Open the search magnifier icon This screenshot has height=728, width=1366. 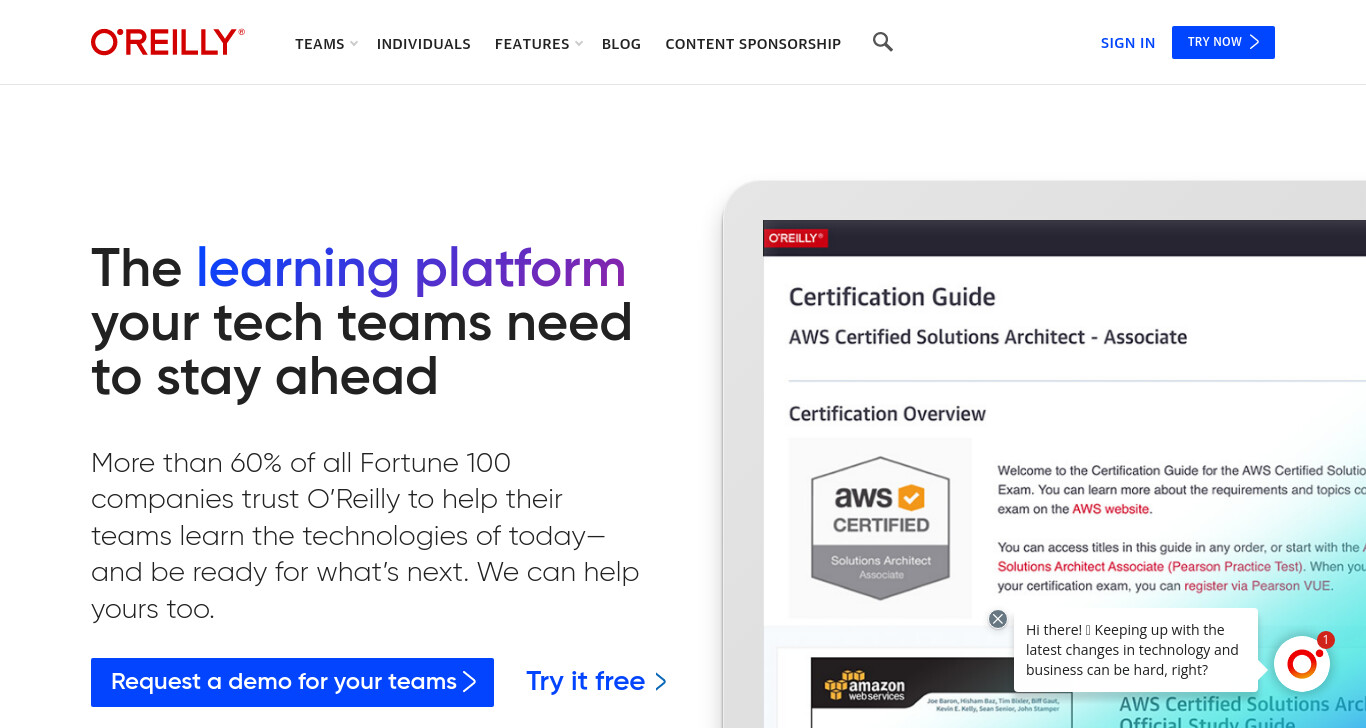pos(882,42)
